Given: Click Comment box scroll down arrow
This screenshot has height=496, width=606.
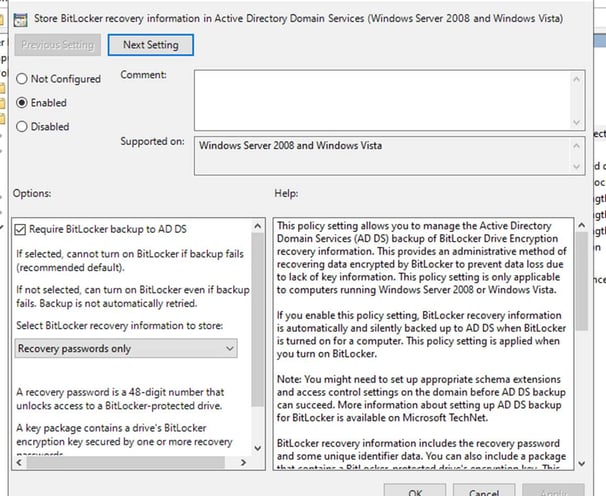Looking at the screenshot, I should click(577, 123).
